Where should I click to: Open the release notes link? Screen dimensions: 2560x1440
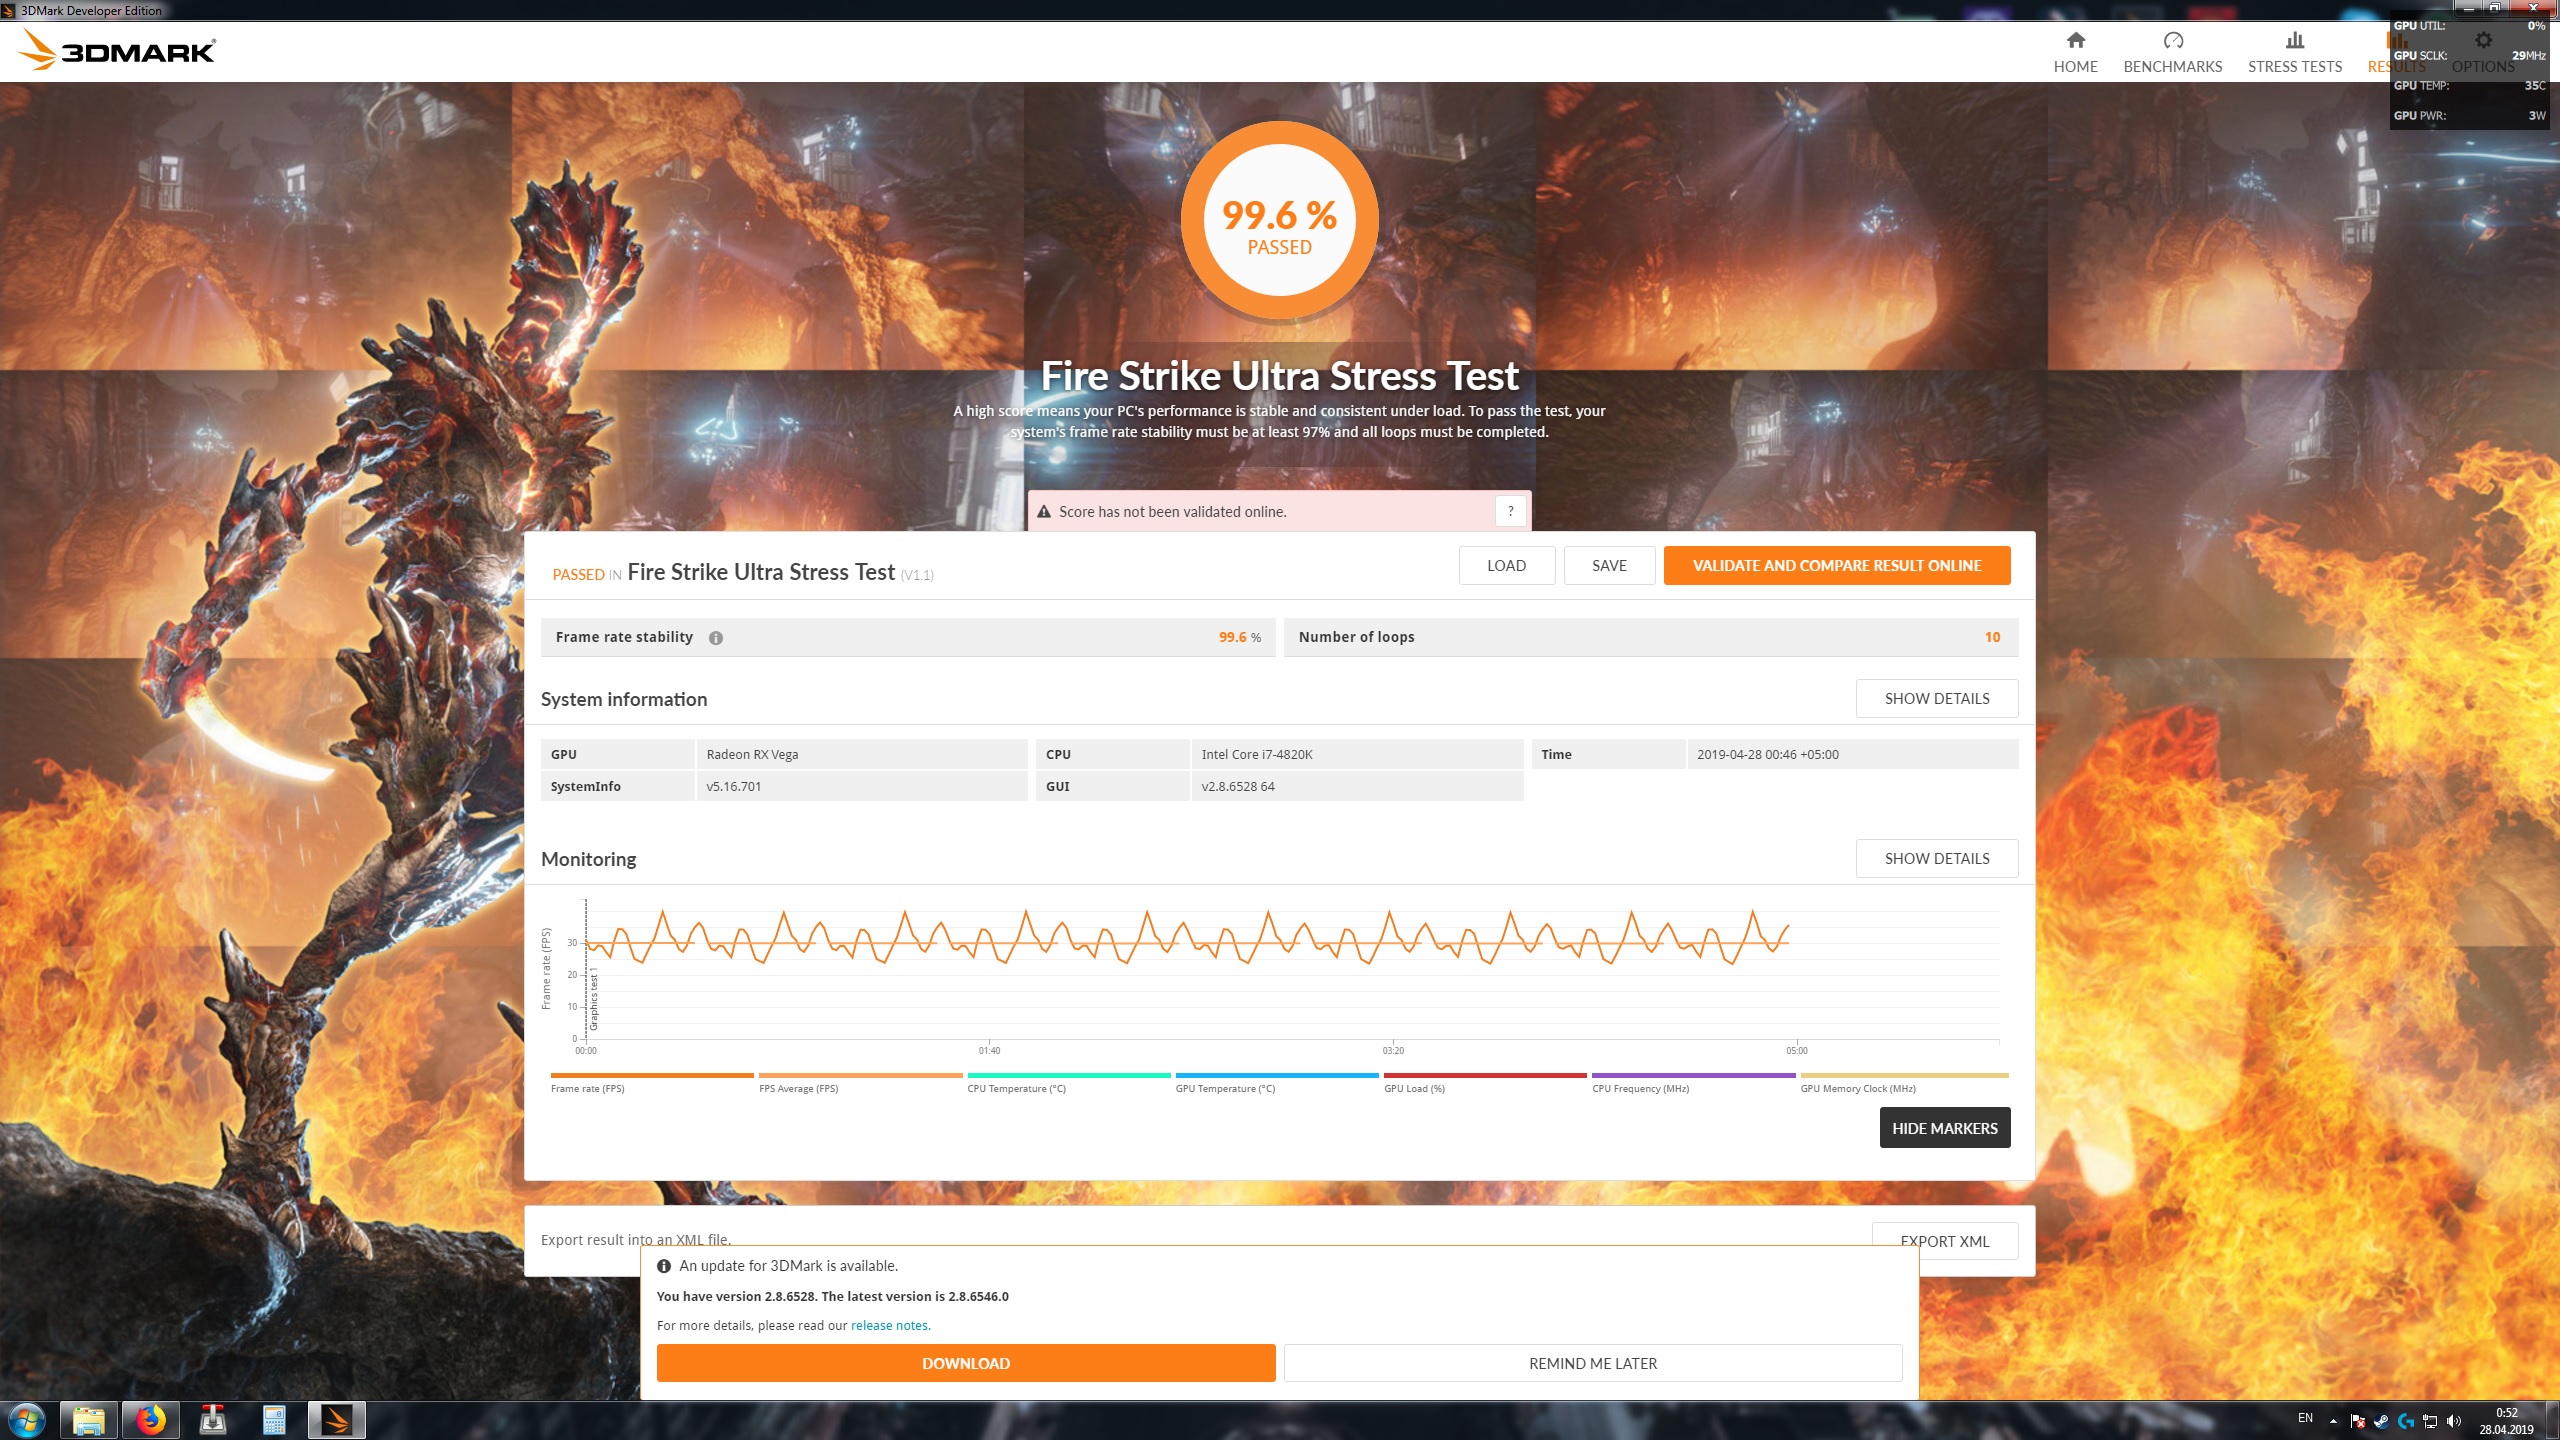point(889,1326)
